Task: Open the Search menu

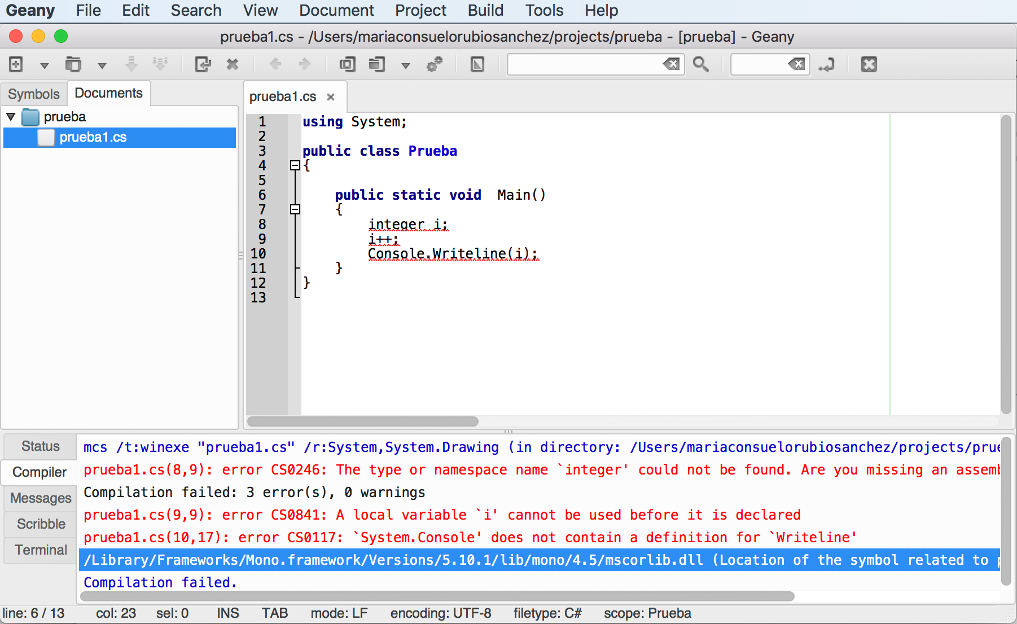Action: tap(196, 10)
